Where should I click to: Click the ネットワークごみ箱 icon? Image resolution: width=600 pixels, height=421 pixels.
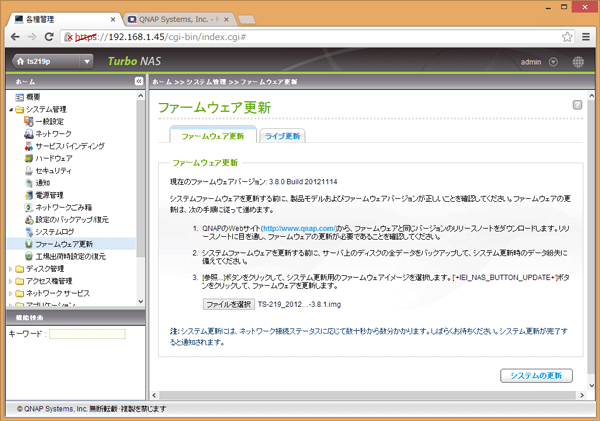(x=29, y=207)
